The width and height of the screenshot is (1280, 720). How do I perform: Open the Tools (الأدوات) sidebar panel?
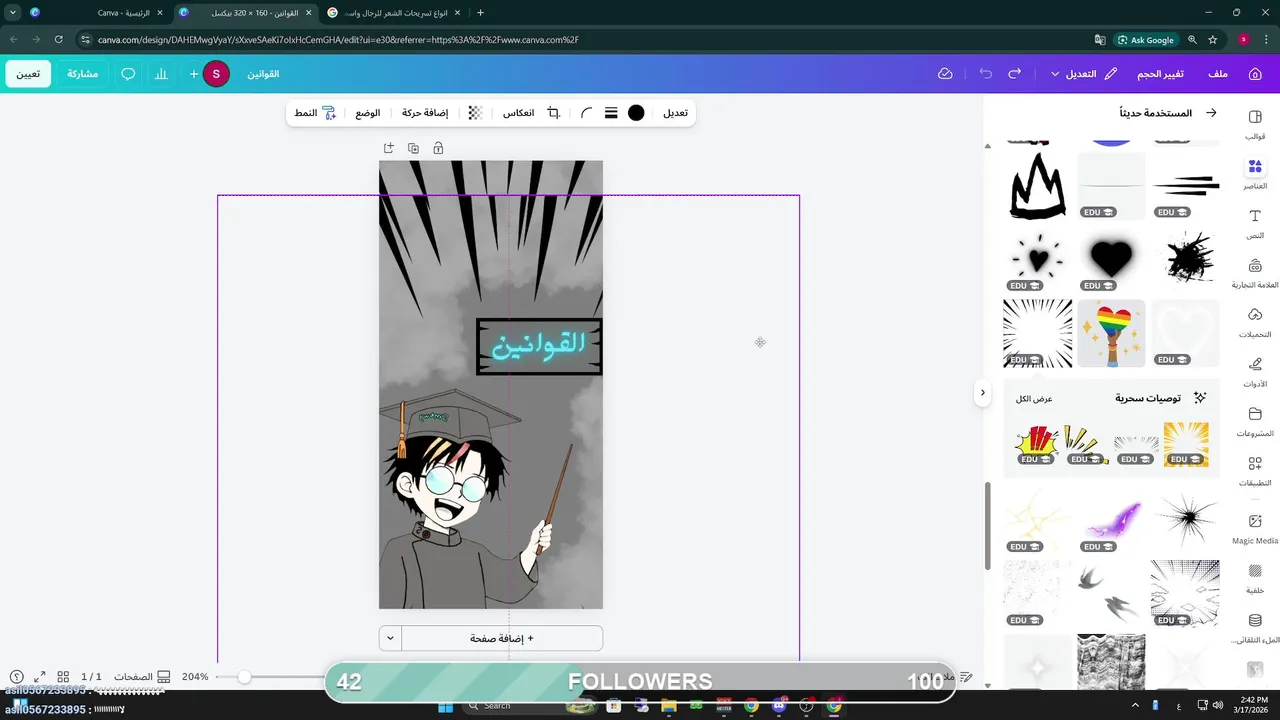(1255, 372)
